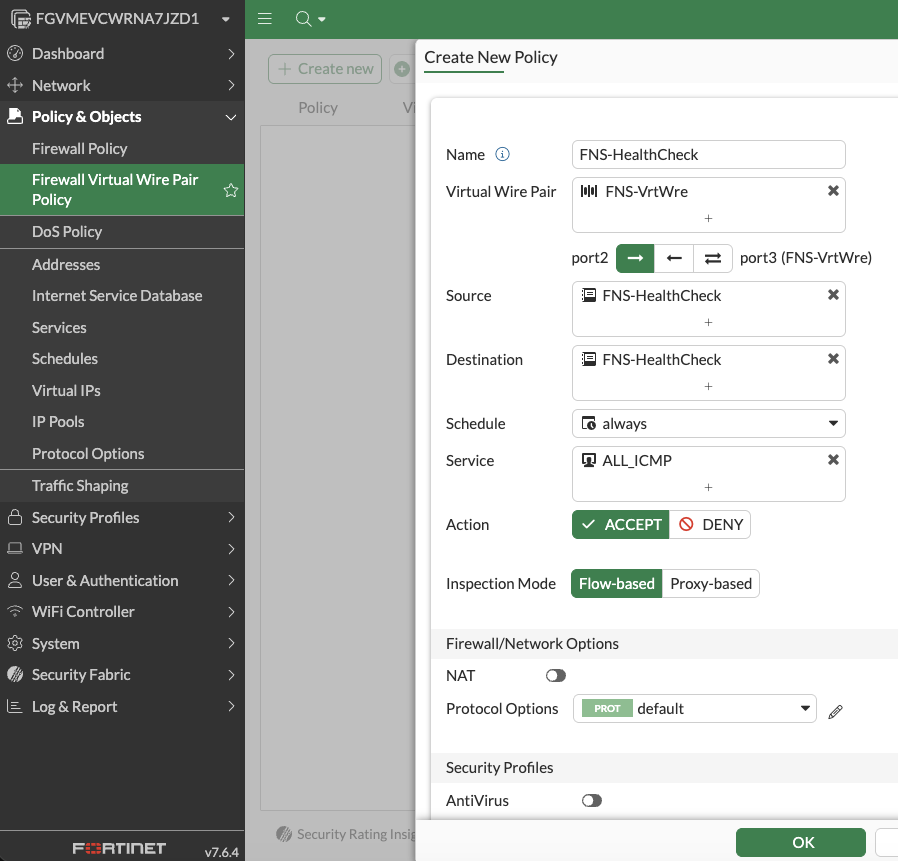
Task: Click the info icon next to Name
Action: [x=503, y=154]
